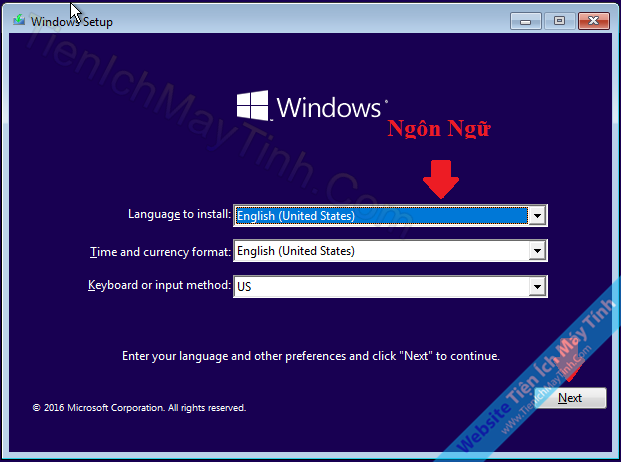
Task: Open the Keyboard or input method dropdown arrow
Action: [x=537, y=286]
